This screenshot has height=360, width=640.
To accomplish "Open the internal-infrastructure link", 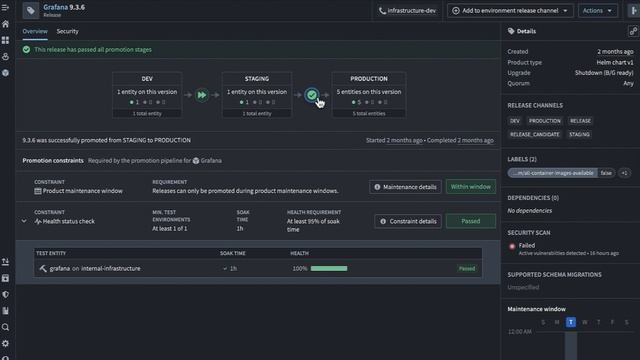I will tap(111, 269).
